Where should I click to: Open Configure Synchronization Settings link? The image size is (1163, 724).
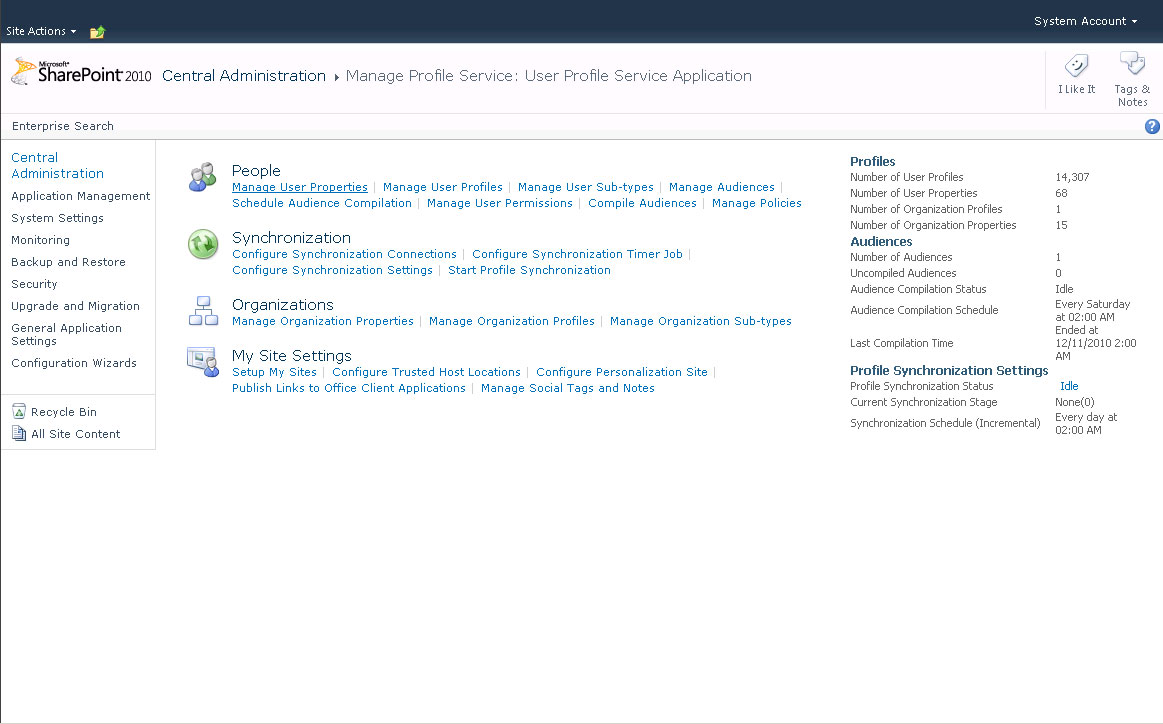[332, 270]
